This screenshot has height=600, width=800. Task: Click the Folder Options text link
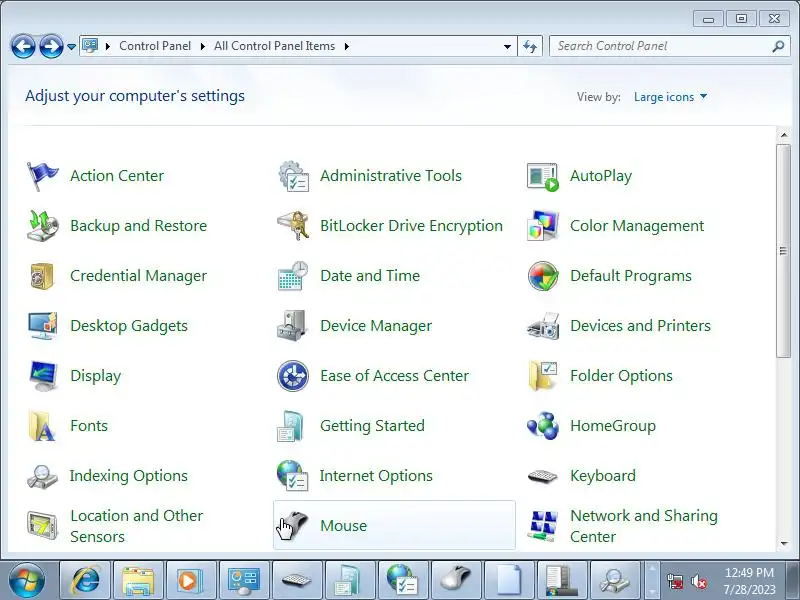(621, 376)
